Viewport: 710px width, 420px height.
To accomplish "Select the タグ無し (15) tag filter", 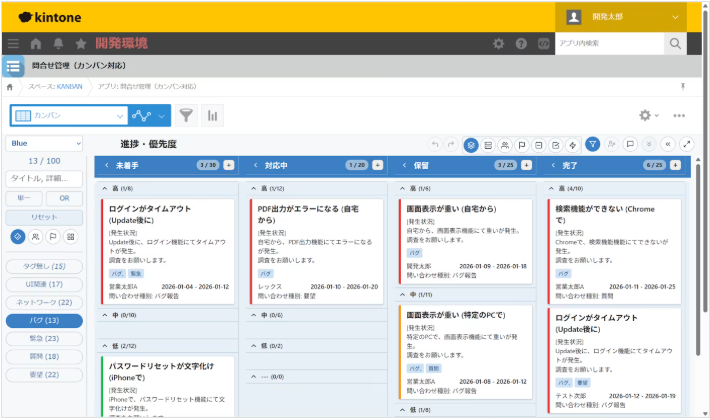I will [x=44, y=266].
